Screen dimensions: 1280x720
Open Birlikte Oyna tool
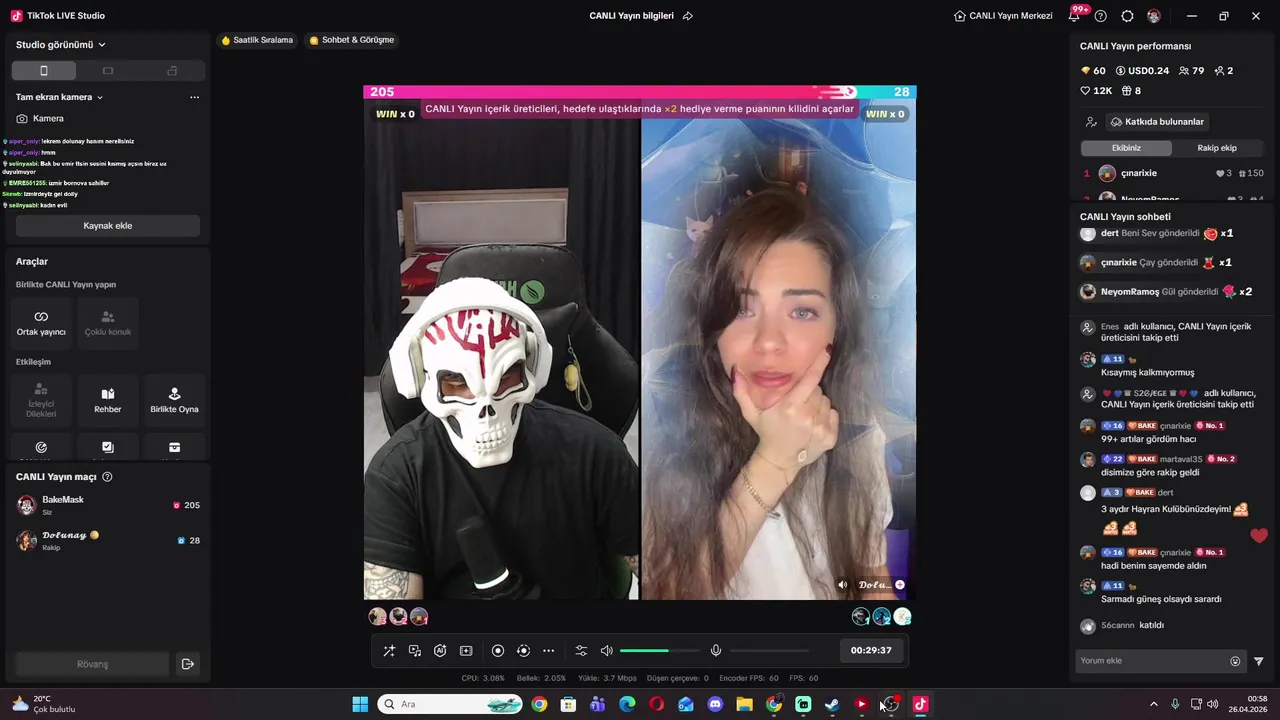174,400
